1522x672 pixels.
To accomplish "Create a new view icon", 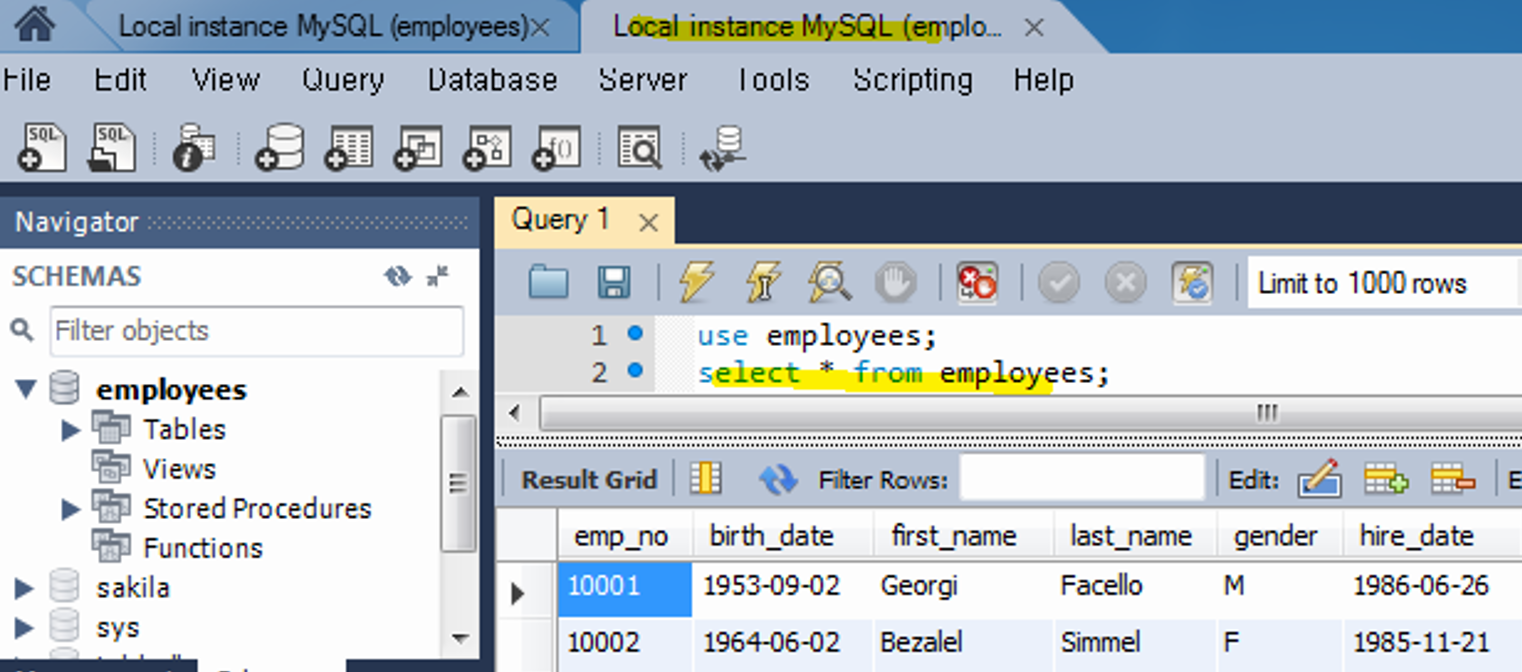I will [417, 147].
